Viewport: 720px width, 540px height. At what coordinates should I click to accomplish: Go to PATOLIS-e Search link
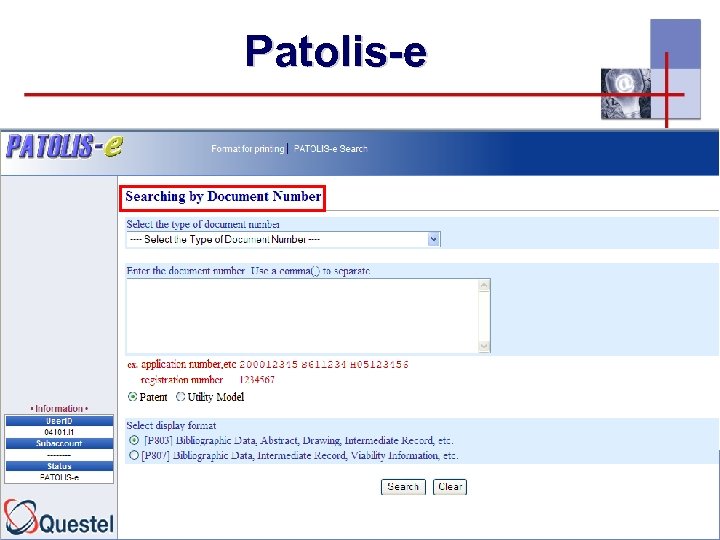(331, 149)
